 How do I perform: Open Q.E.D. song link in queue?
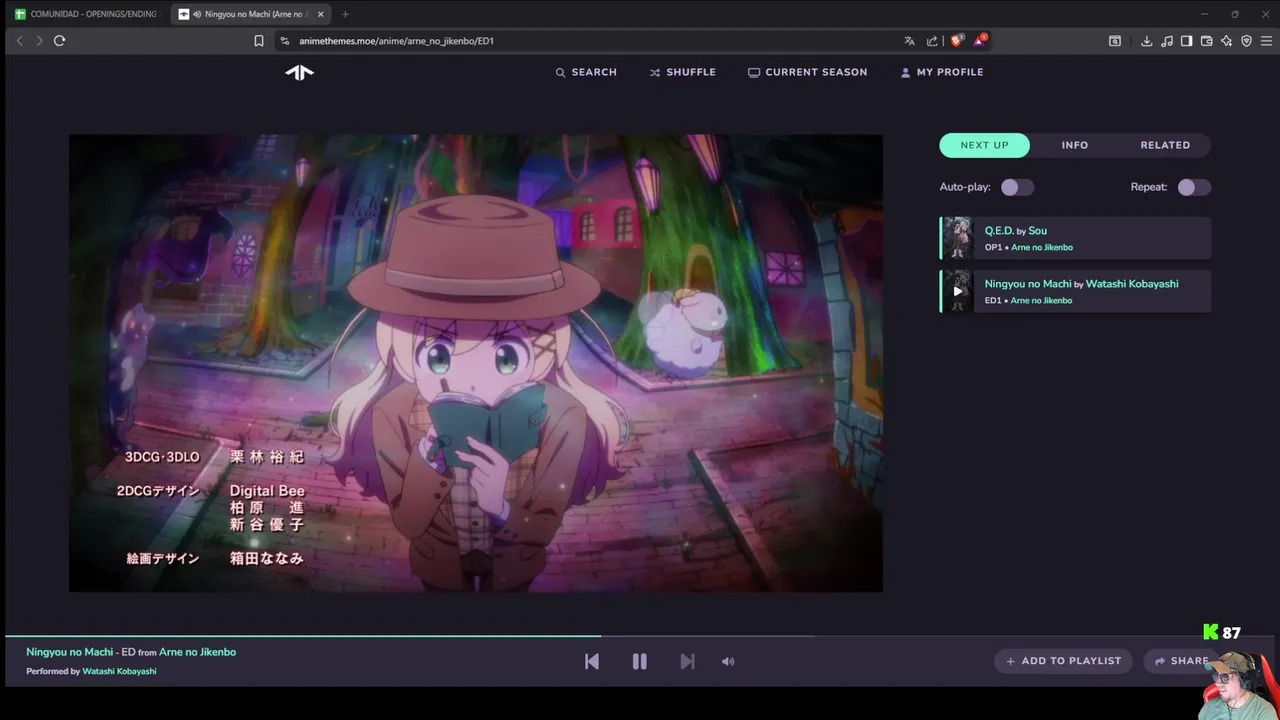click(999, 231)
